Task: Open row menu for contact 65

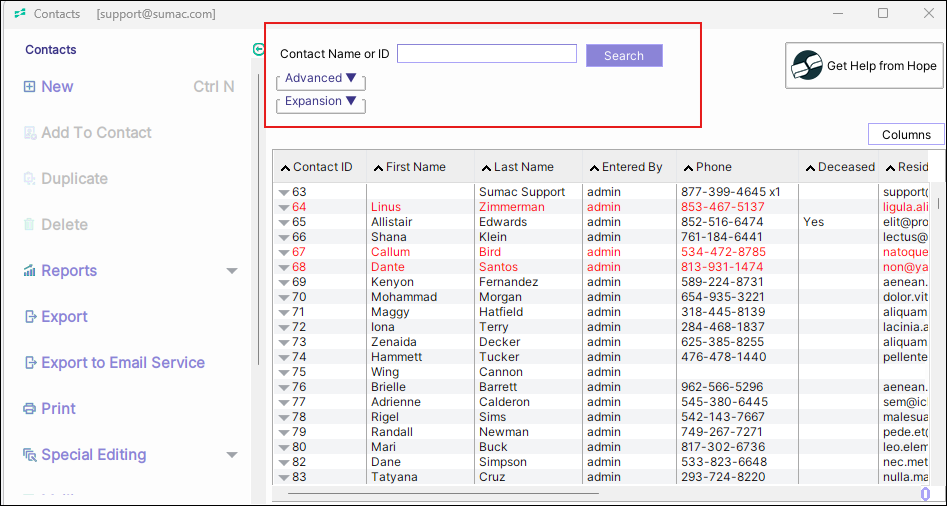Action: coord(284,222)
